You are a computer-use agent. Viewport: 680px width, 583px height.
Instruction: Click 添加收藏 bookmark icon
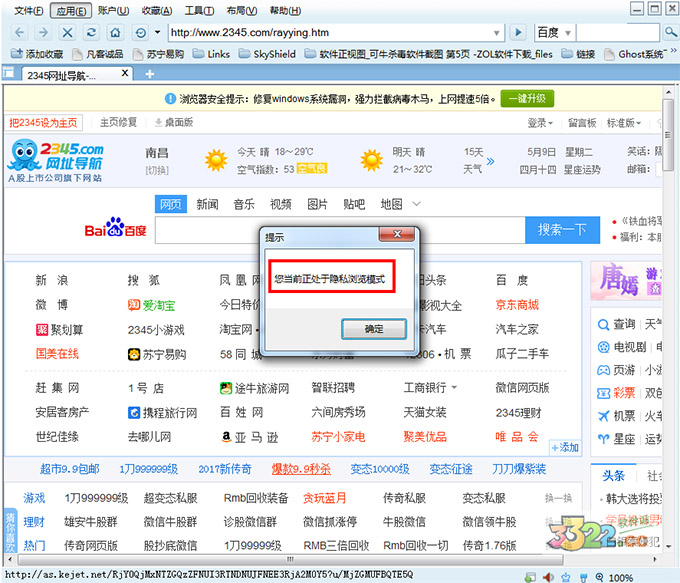16,54
